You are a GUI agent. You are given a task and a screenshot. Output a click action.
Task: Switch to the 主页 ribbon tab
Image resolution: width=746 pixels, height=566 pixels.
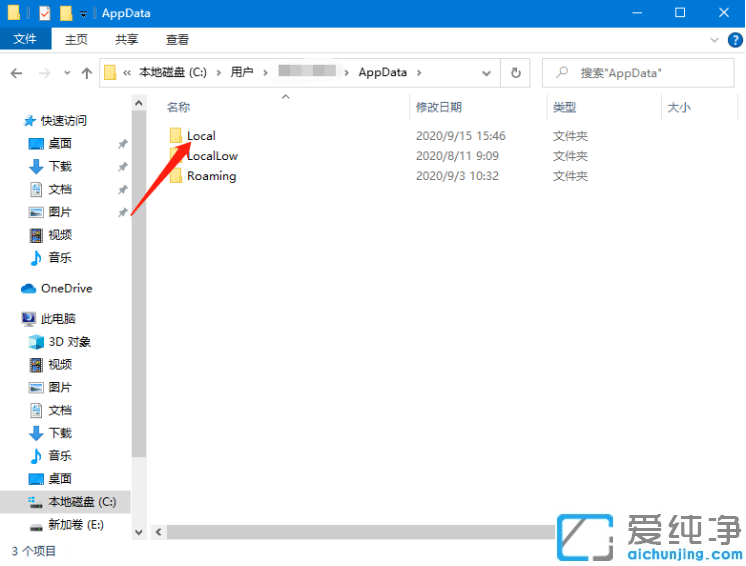[76, 39]
